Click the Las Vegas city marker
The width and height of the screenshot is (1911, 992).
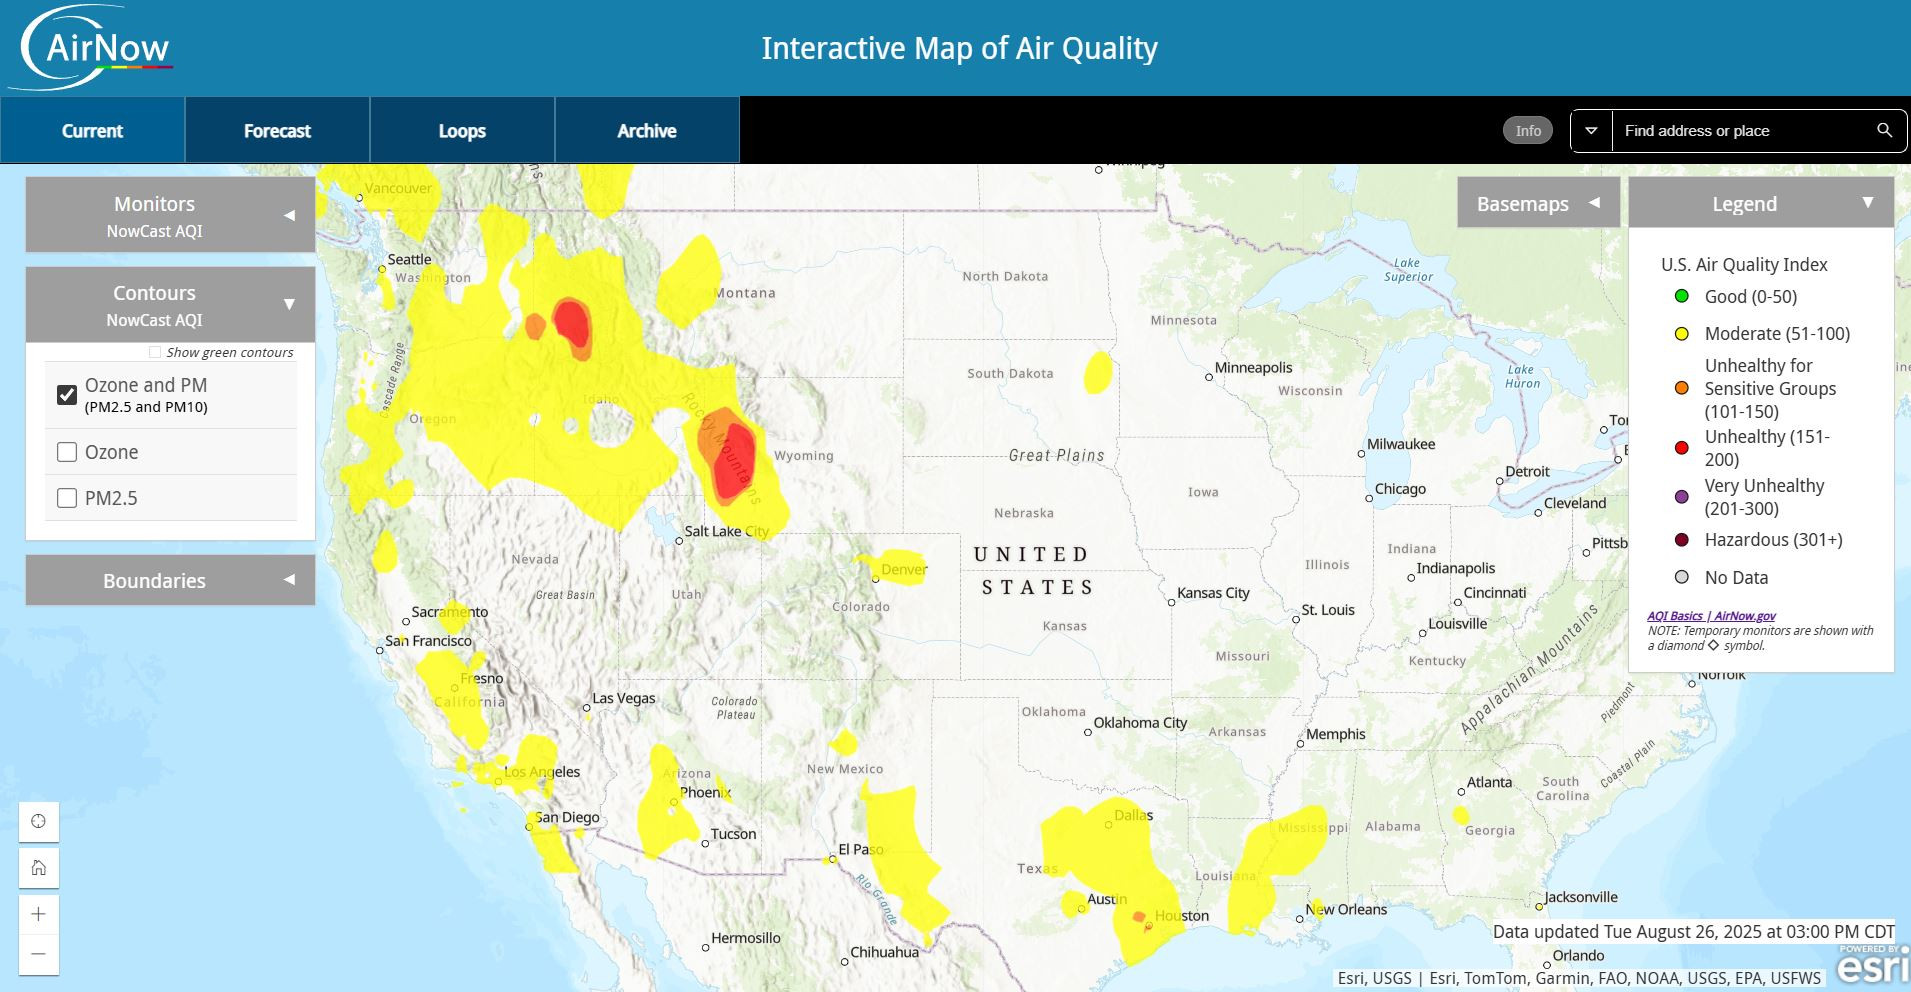pyautogui.click(x=587, y=708)
